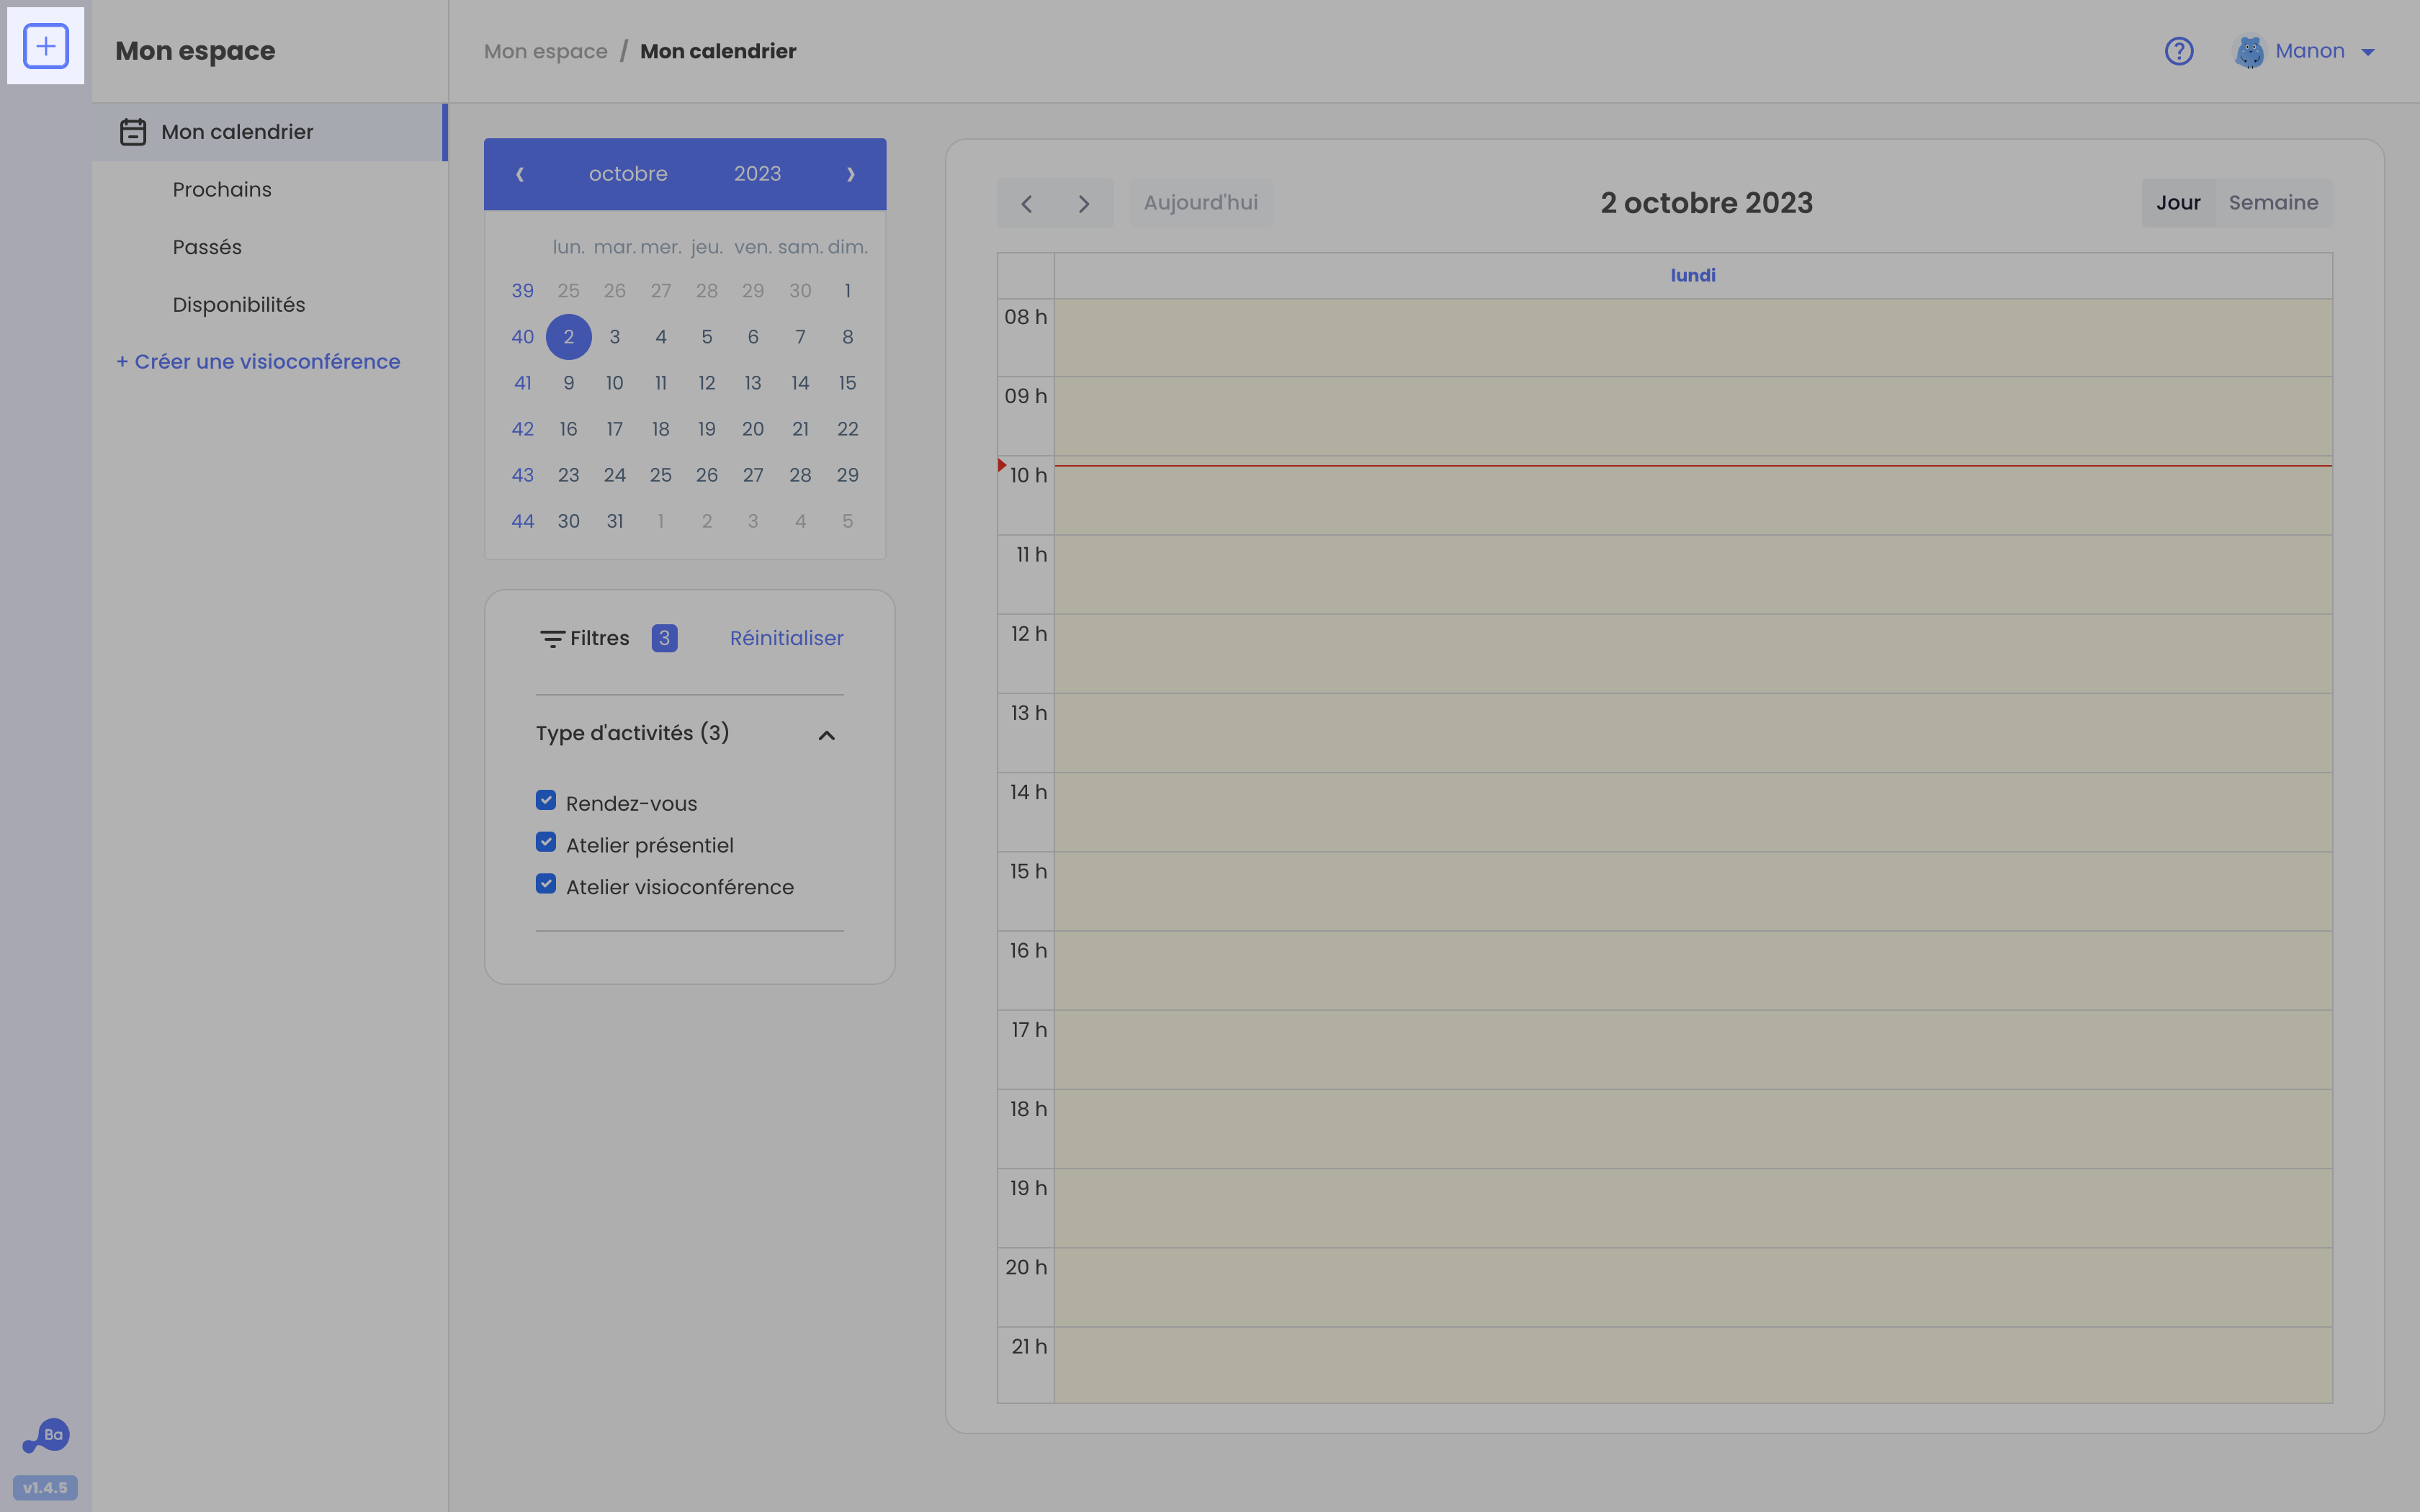Select October 13 in mini calendar
The height and width of the screenshot is (1512, 2420).
pos(753,383)
